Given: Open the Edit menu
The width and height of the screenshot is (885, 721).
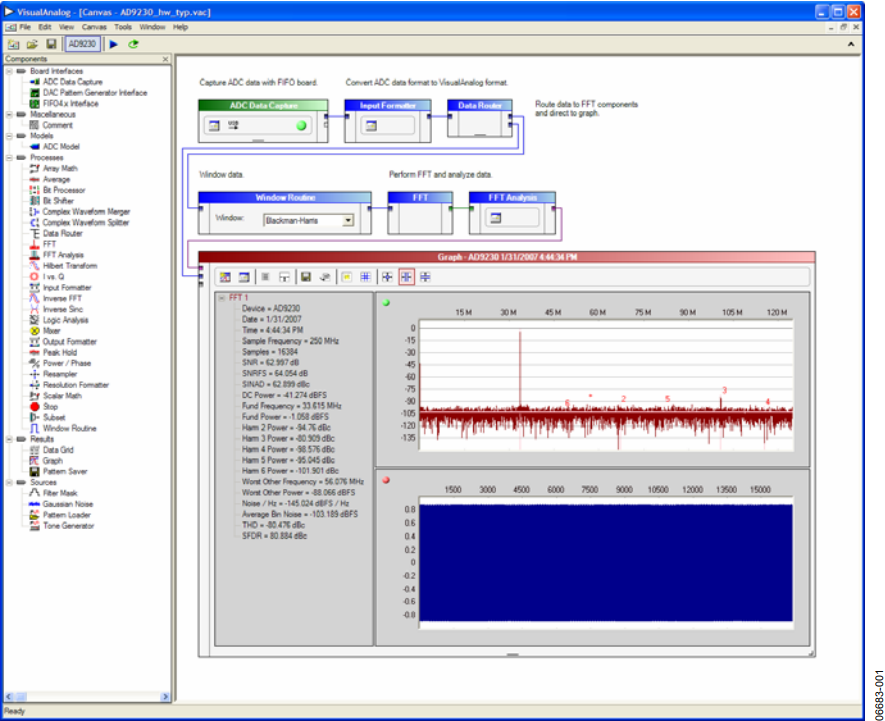Looking at the screenshot, I should coord(45,27).
